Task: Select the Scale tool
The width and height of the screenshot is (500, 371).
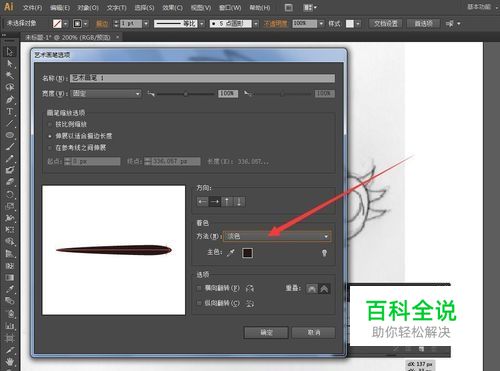Action: click(9, 206)
